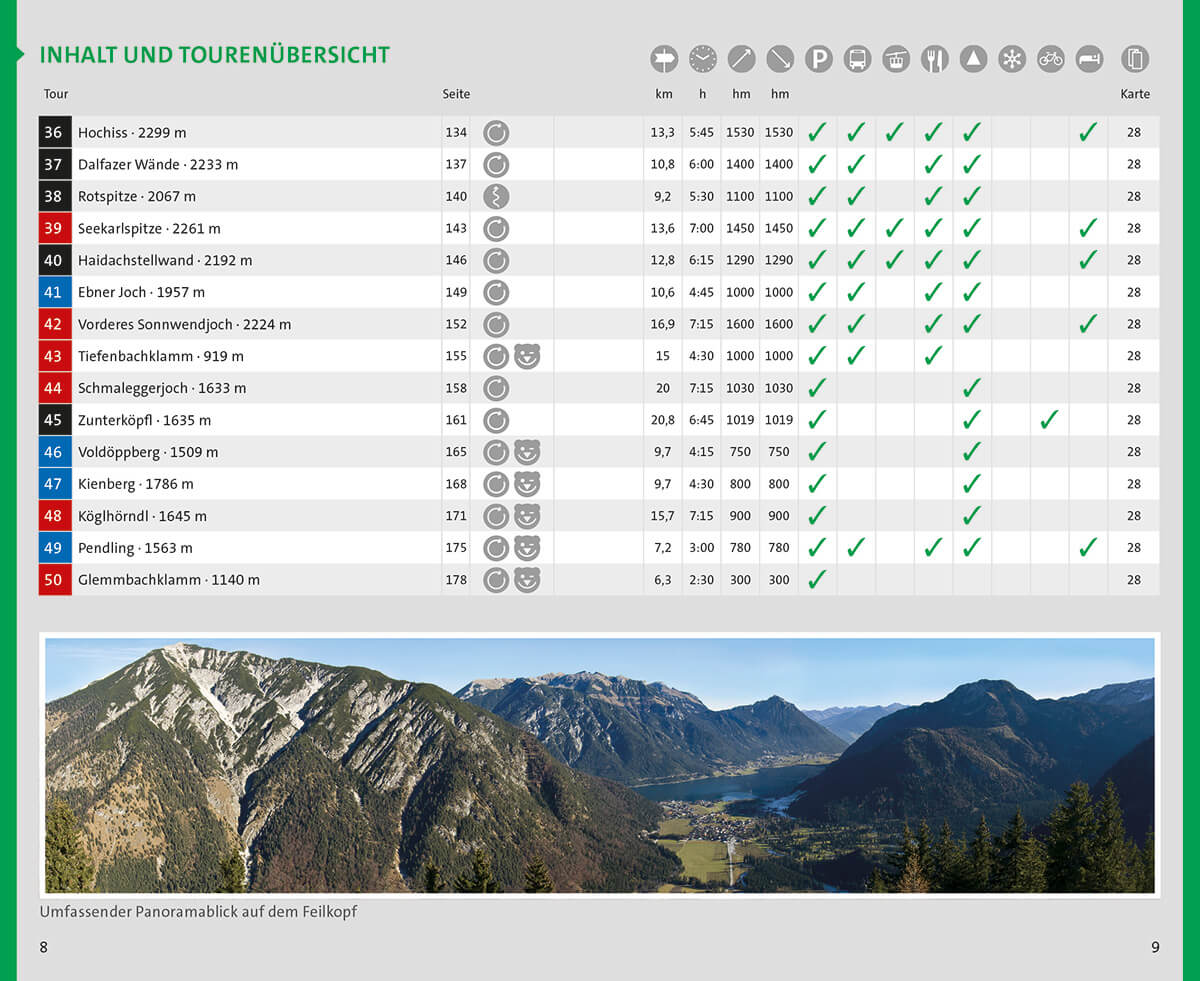The height and width of the screenshot is (981, 1200).
Task: Click duration '2:30' for Glemmbachklamm
Action: [x=702, y=580]
